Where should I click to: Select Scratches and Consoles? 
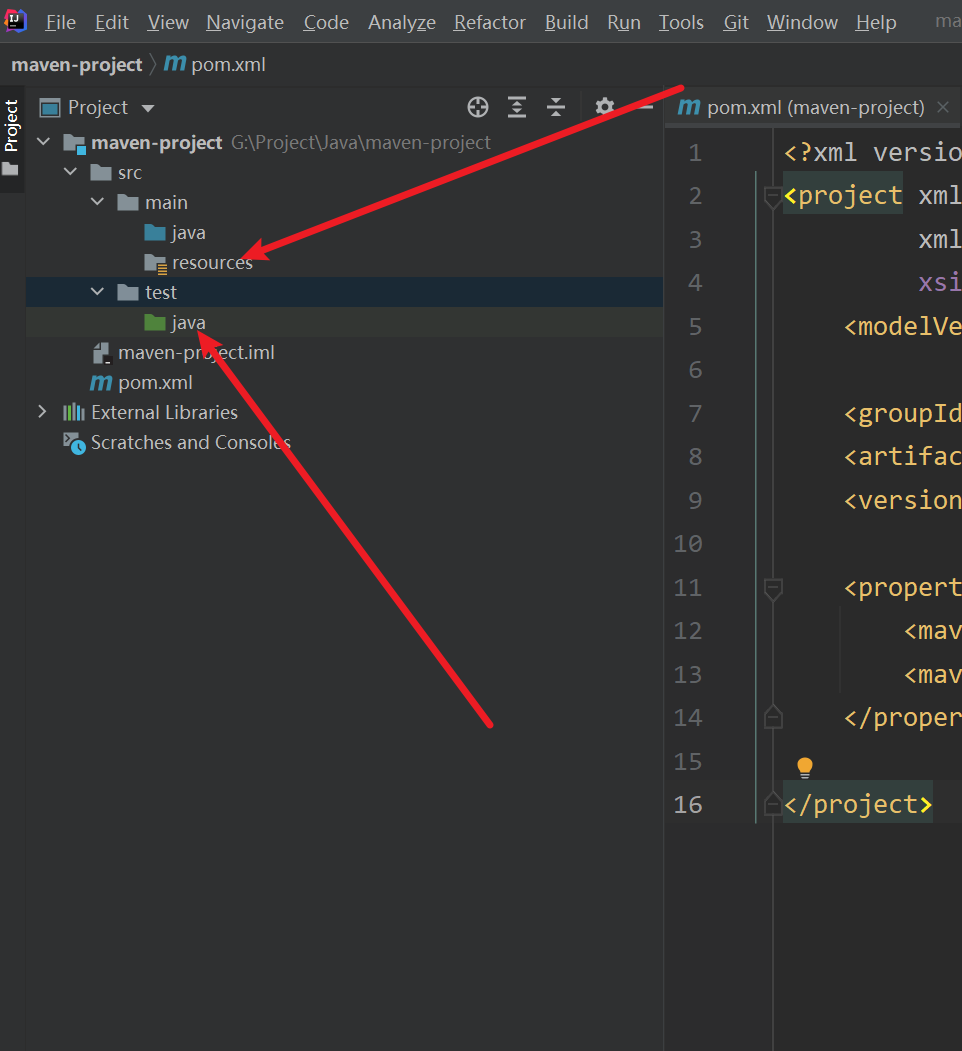click(190, 442)
